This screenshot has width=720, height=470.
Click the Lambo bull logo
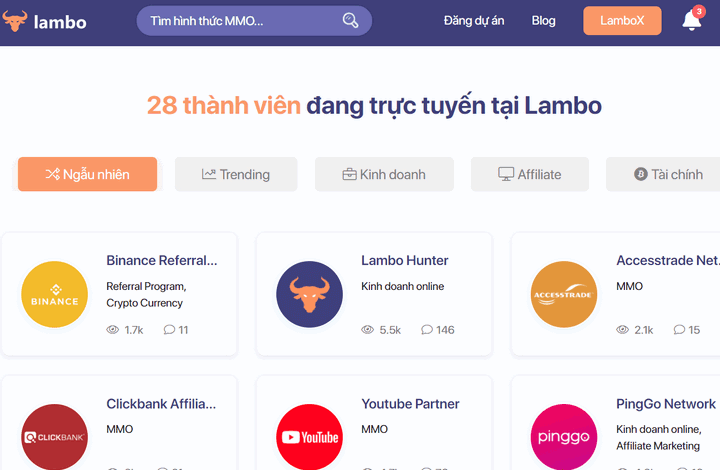click(15, 21)
